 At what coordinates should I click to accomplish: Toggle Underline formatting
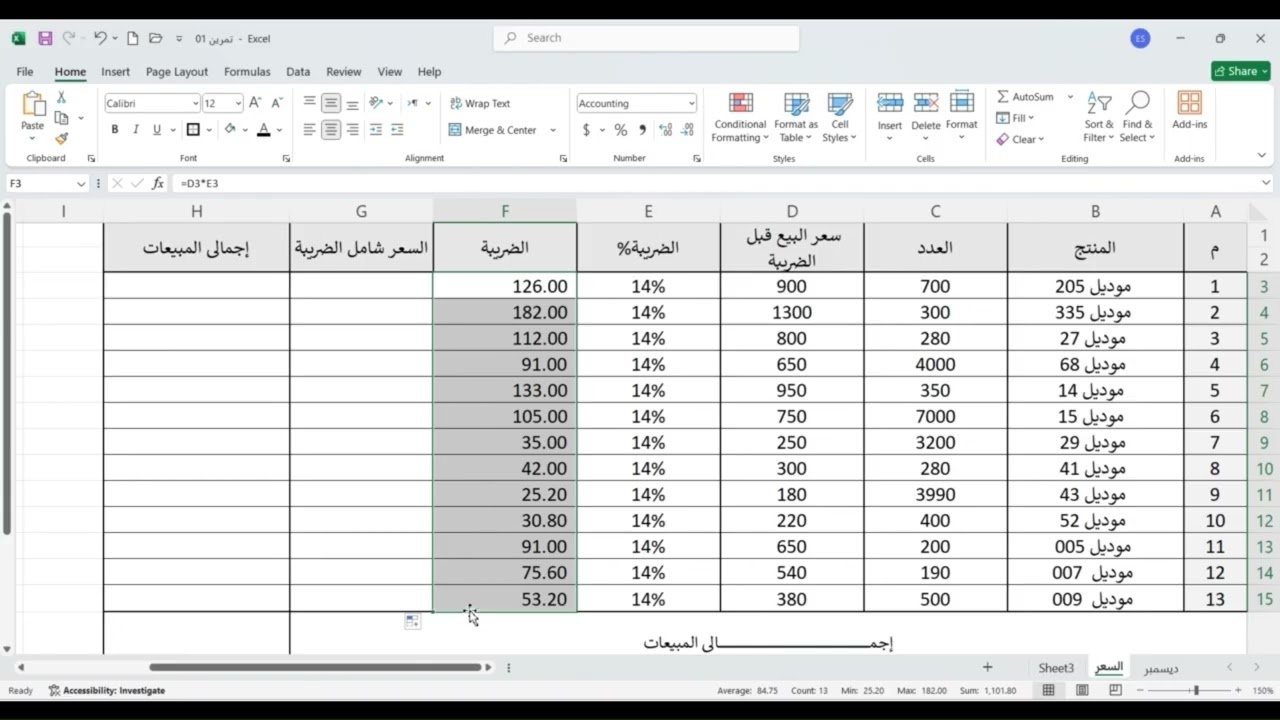point(157,130)
